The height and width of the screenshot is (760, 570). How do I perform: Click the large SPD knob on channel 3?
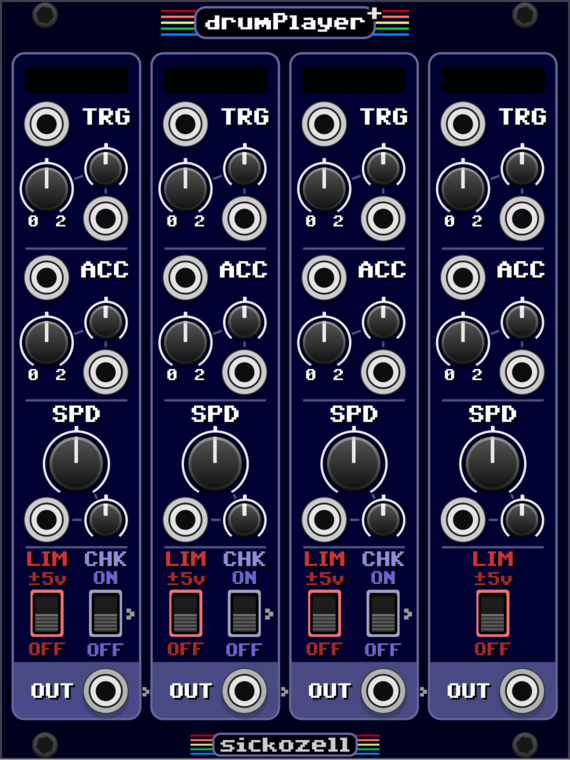[x=353, y=463]
